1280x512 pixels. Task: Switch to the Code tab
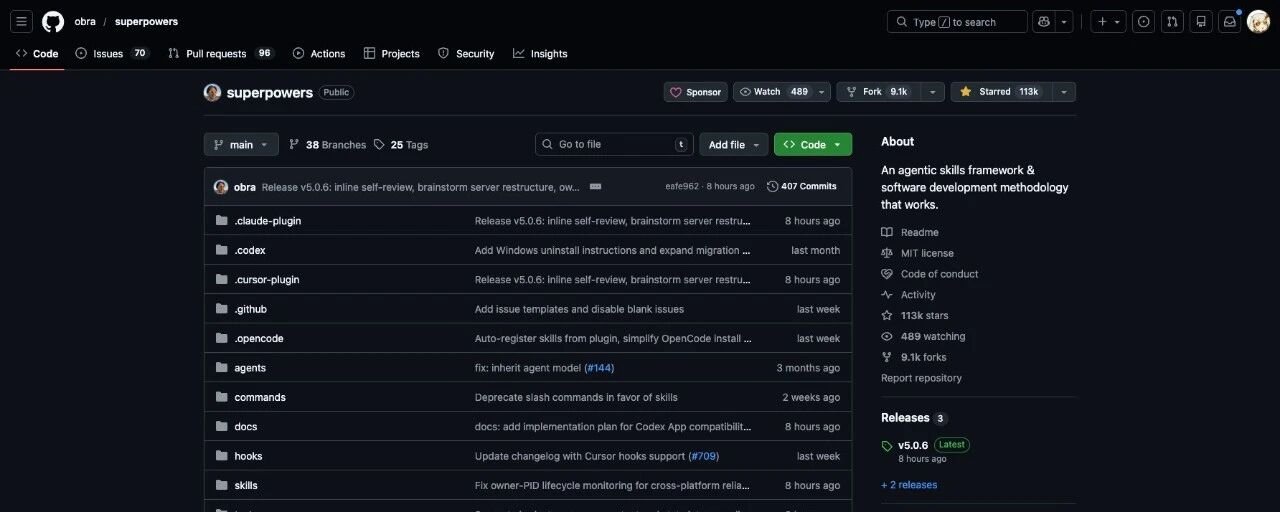point(37,53)
